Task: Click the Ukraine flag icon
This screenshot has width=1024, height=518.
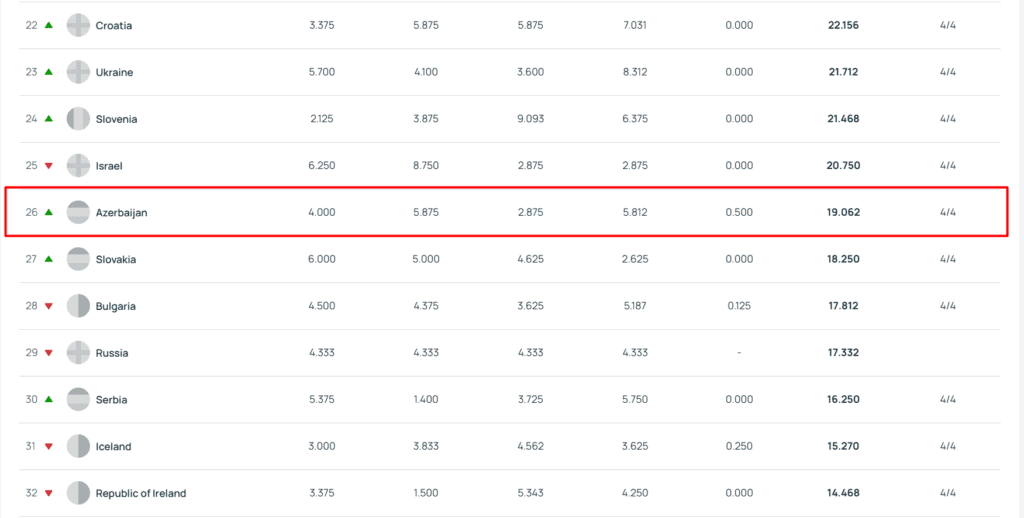Action: (78, 72)
